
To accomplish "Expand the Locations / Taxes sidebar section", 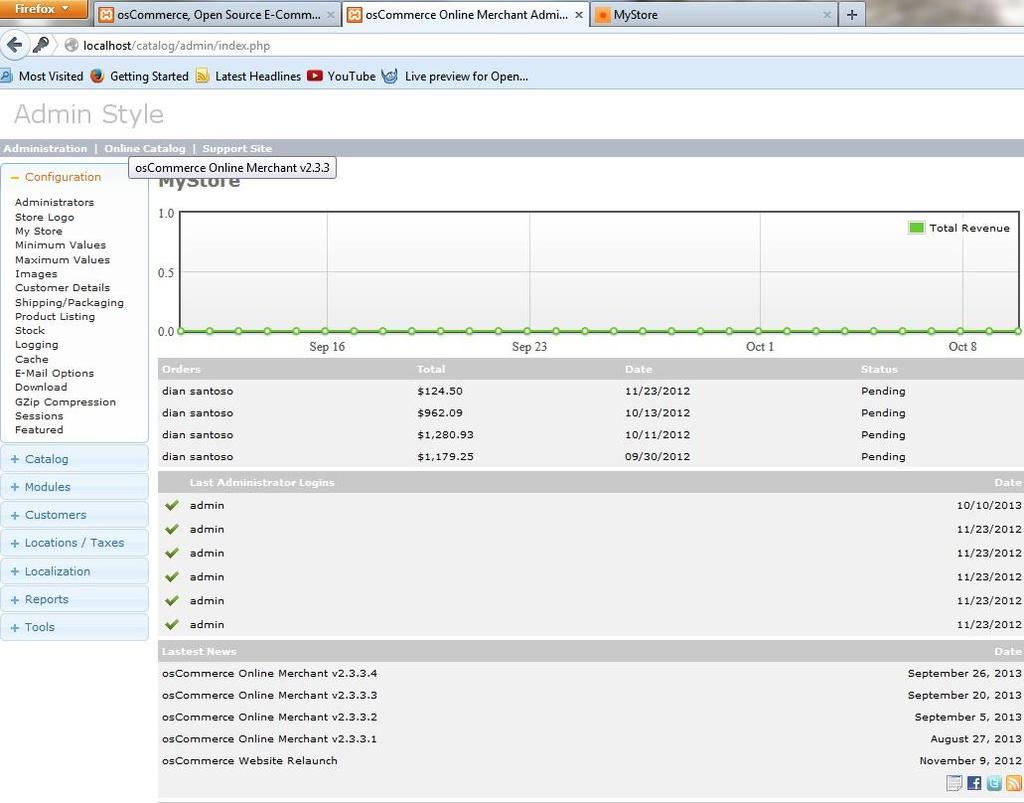I will tap(74, 543).
